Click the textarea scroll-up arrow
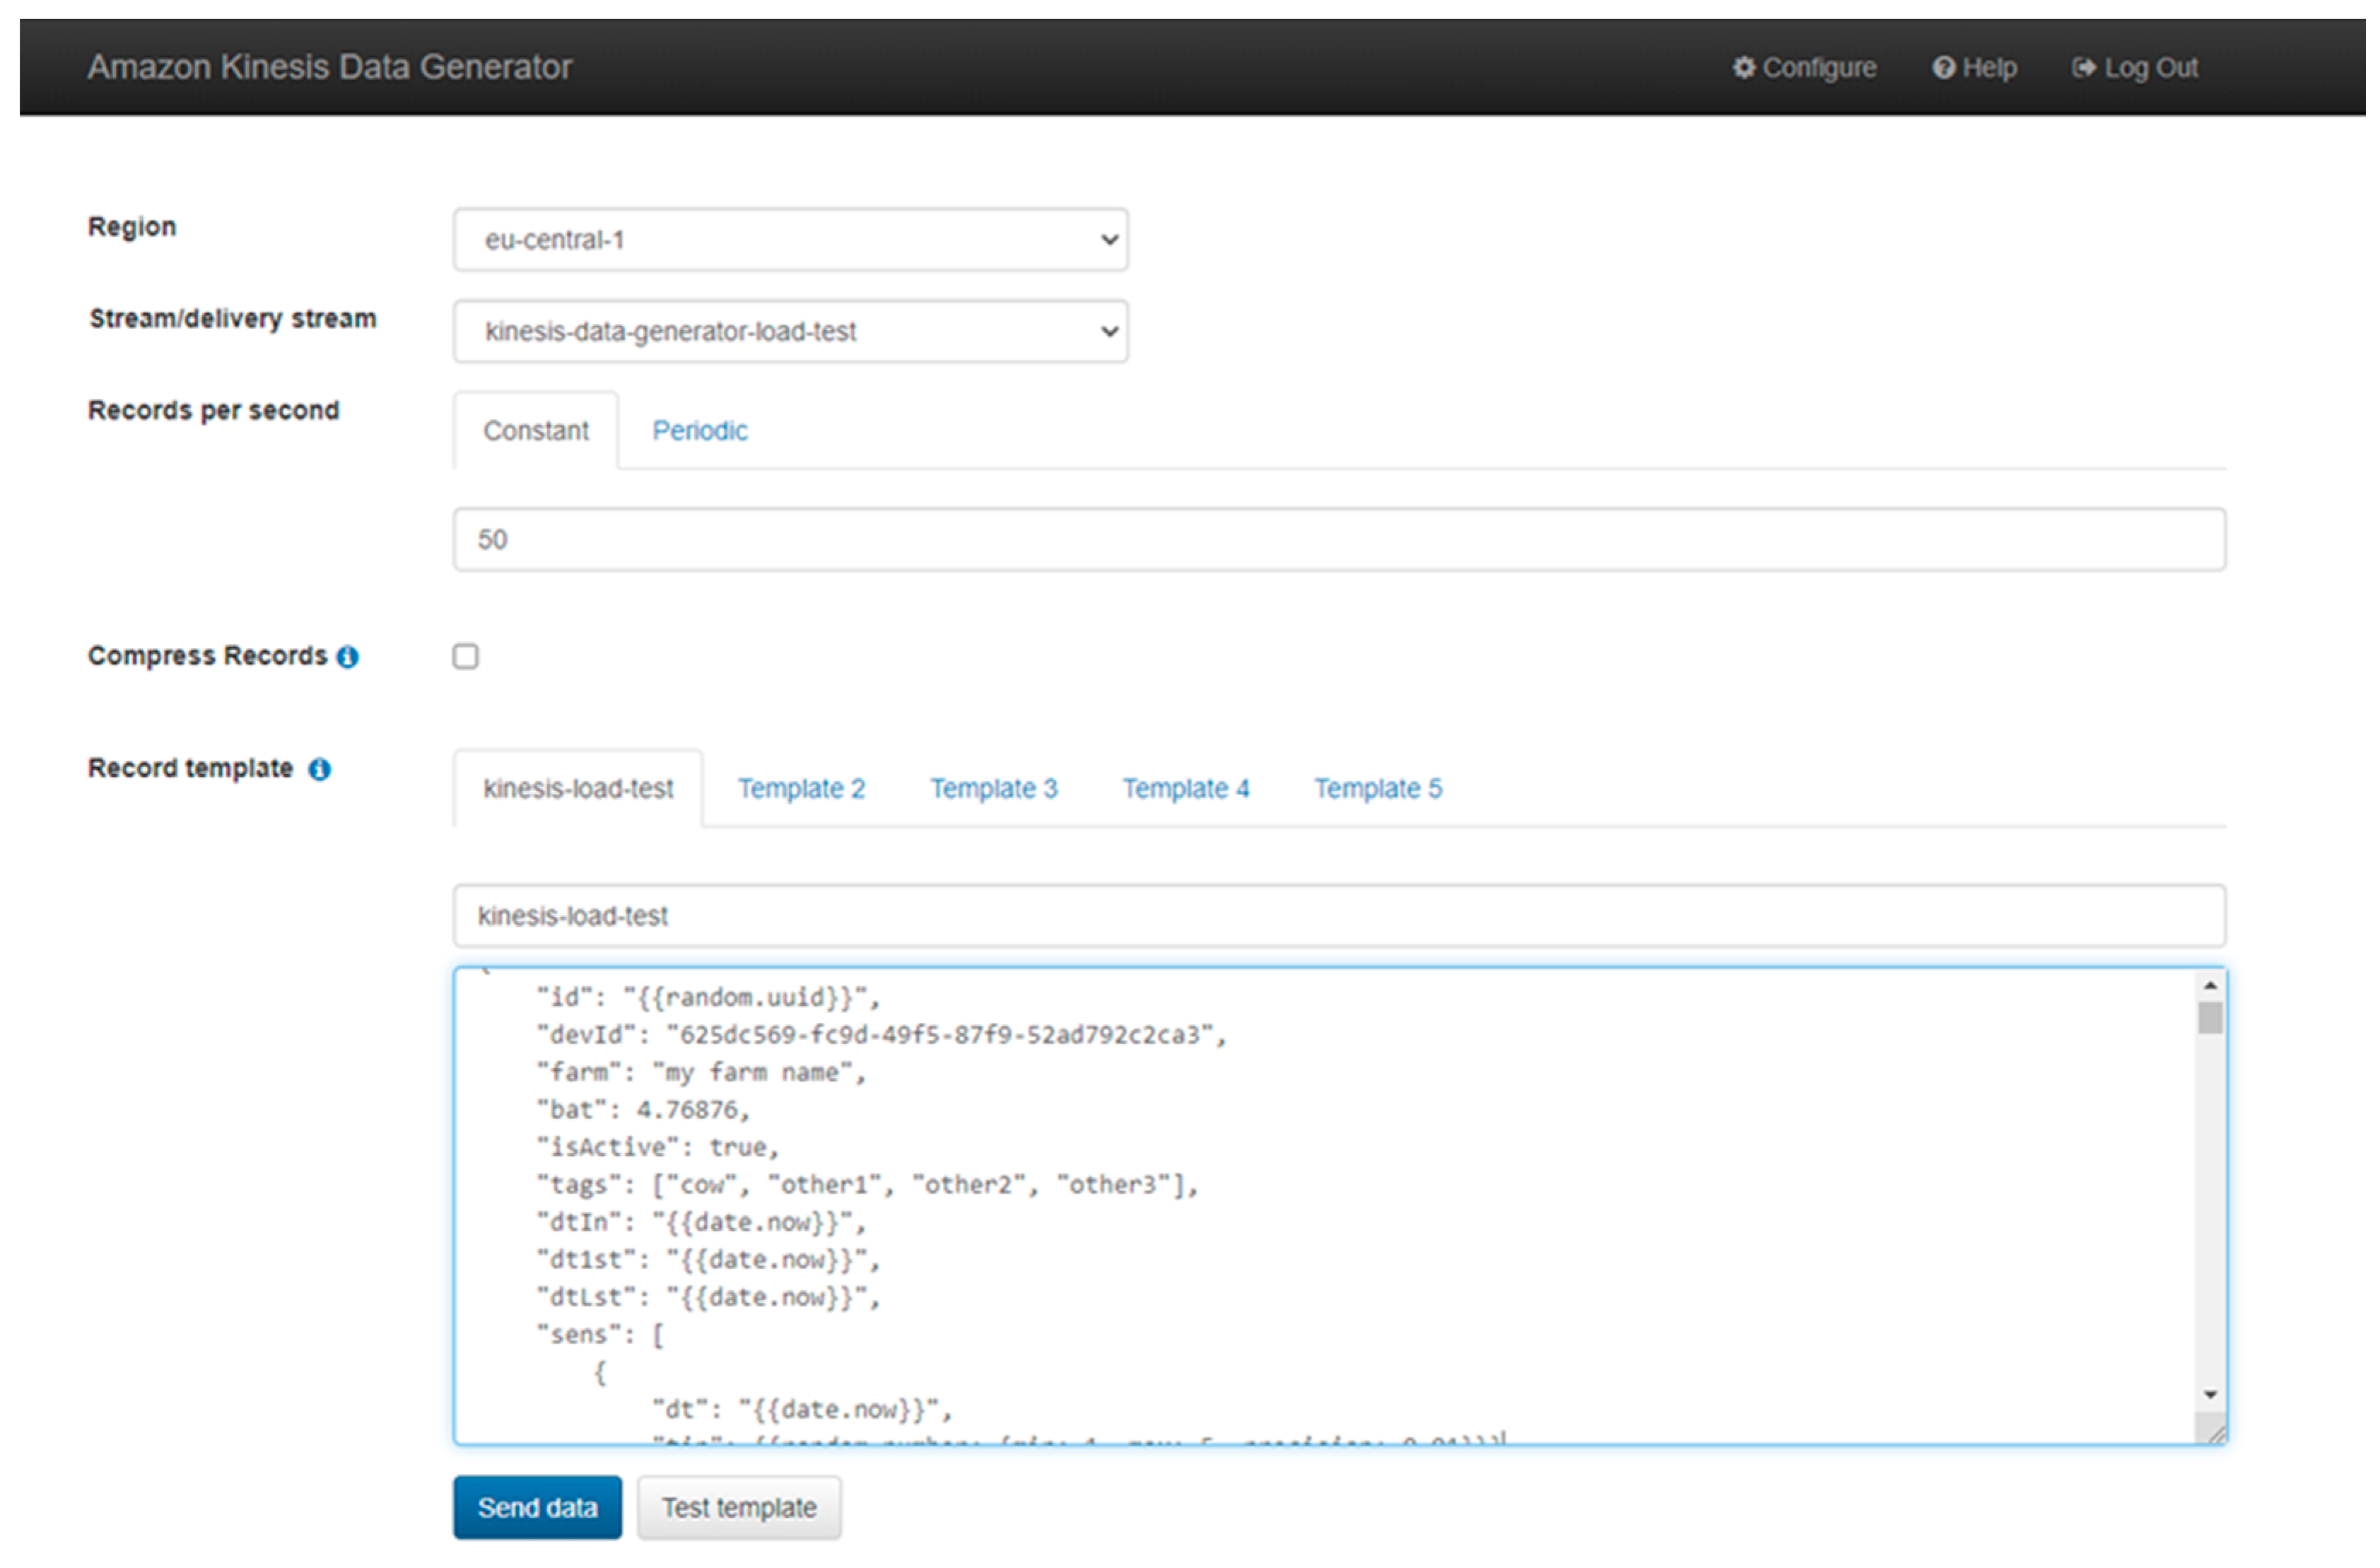Image resolution: width=2380 pixels, height=1568 pixels. pos(2210,986)
